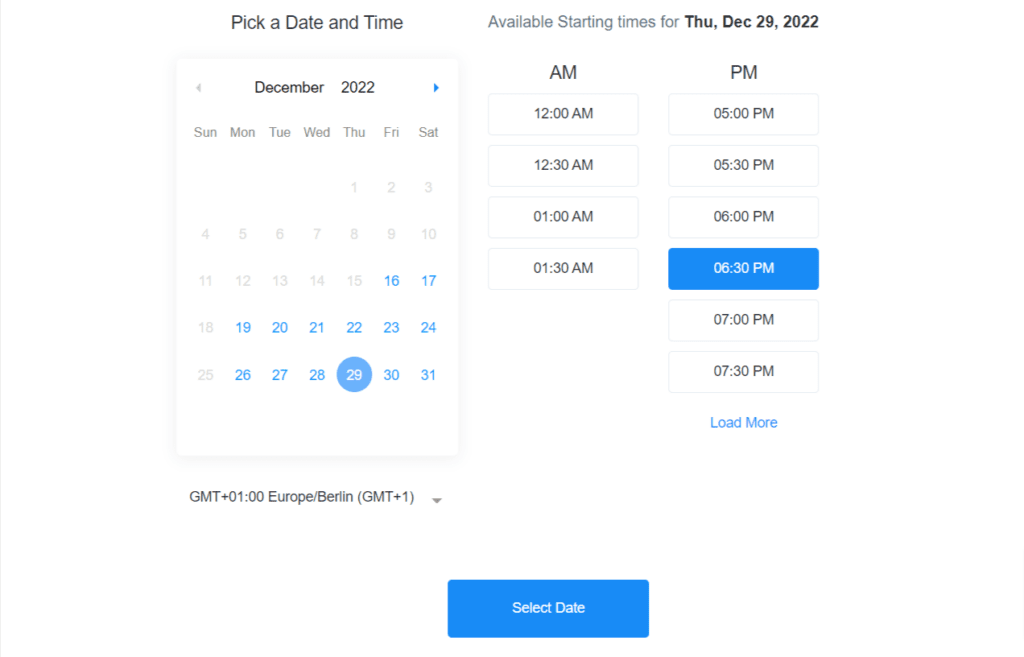Open the December month selector
Viewport: 1024px width, 657px height.
click(289, 88)
